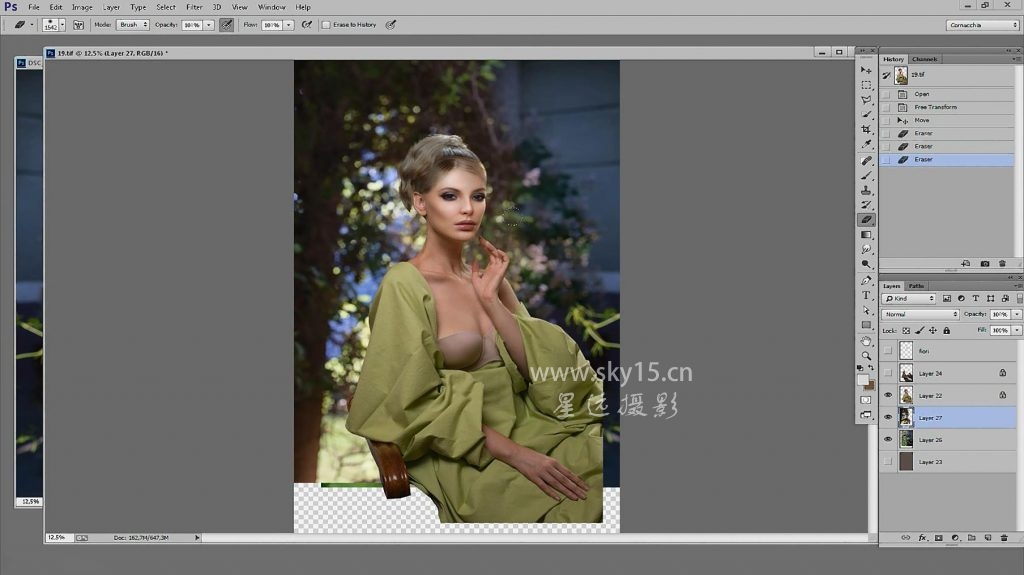Click the switch foreground/background colors icon
The width and height of the screenshot is (1024, 575).
pos(871,368)
